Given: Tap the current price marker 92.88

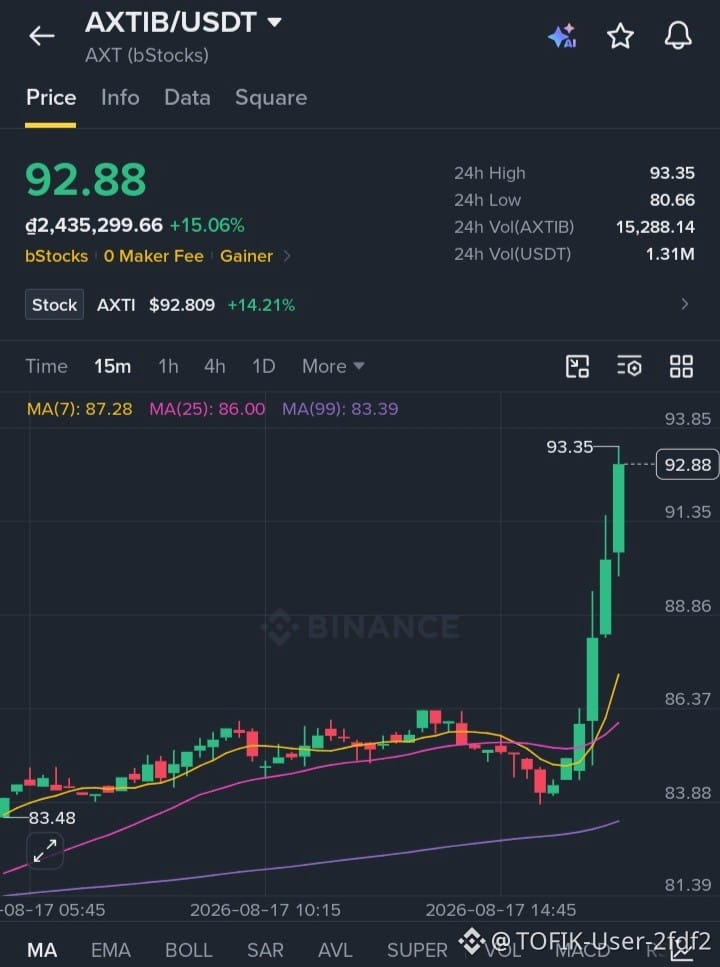Looking at the screenshot, I should point(687,464).
